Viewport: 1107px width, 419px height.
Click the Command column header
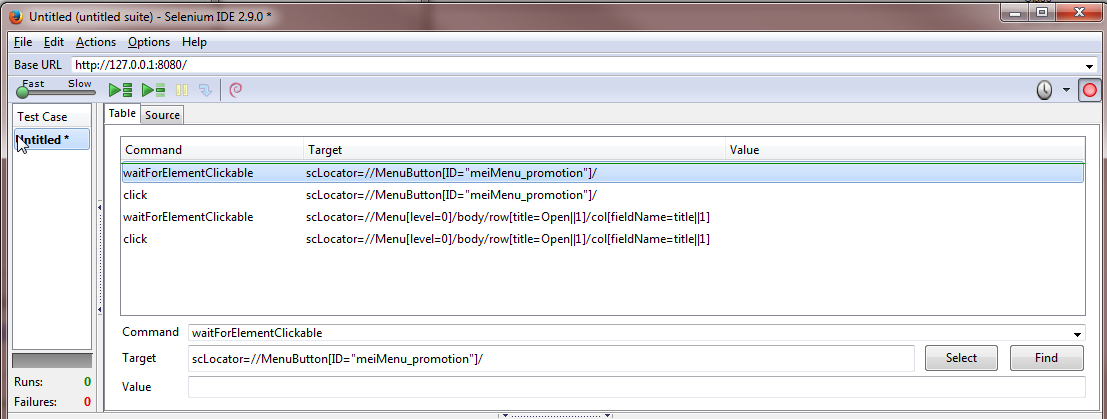point(213,150)
